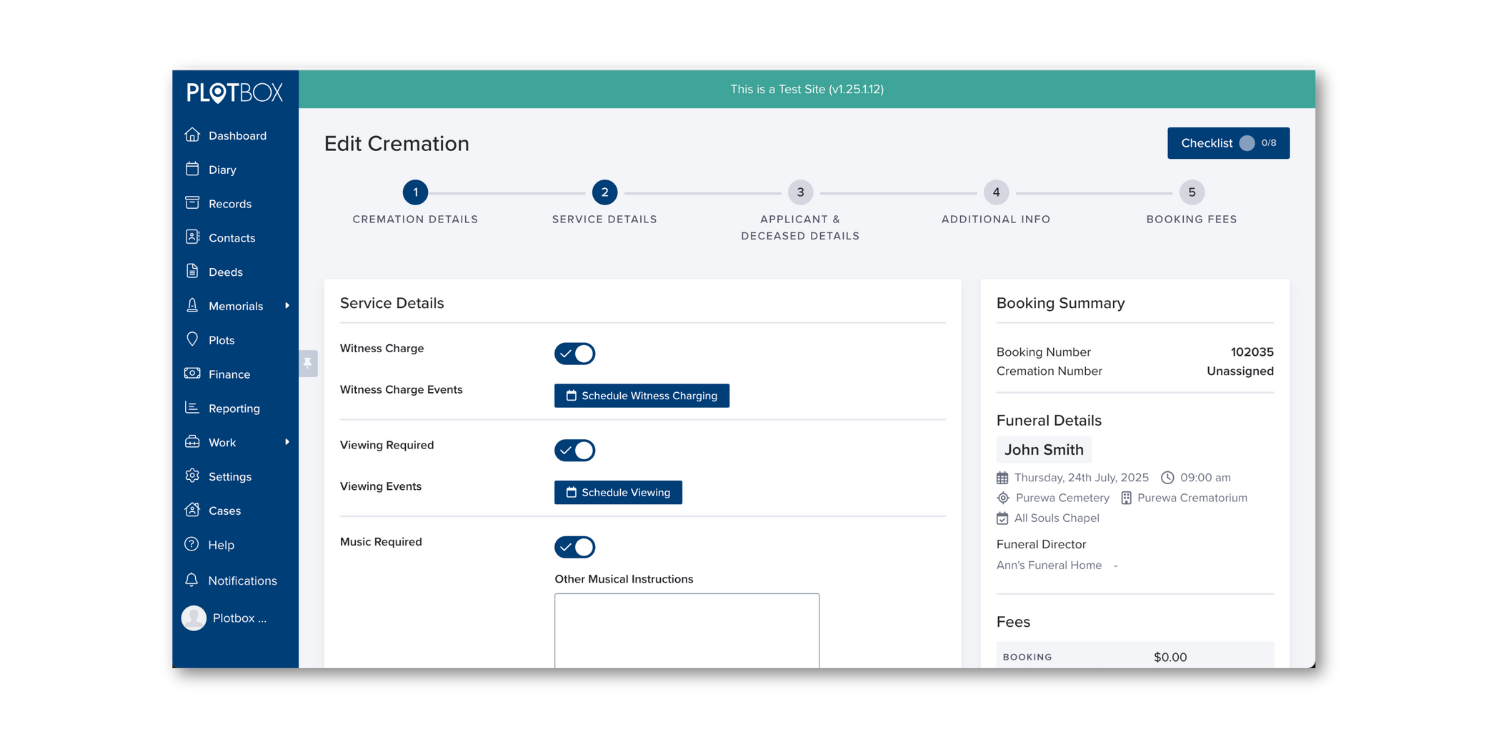Open the Diary from the sidebar

pyautogui.click(x=219, y=169)
